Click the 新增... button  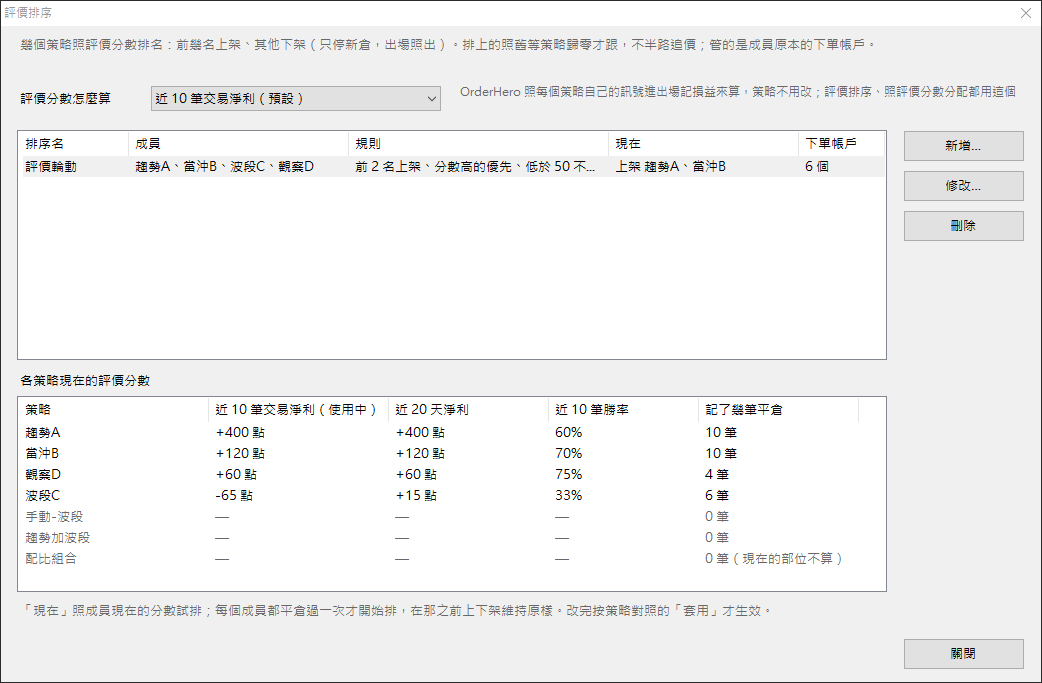coord(963,146)
